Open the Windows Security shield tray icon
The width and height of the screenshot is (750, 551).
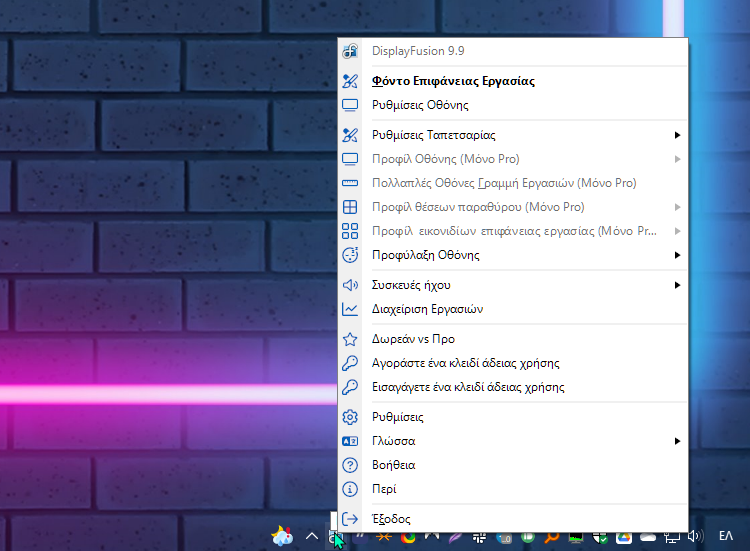600,539
